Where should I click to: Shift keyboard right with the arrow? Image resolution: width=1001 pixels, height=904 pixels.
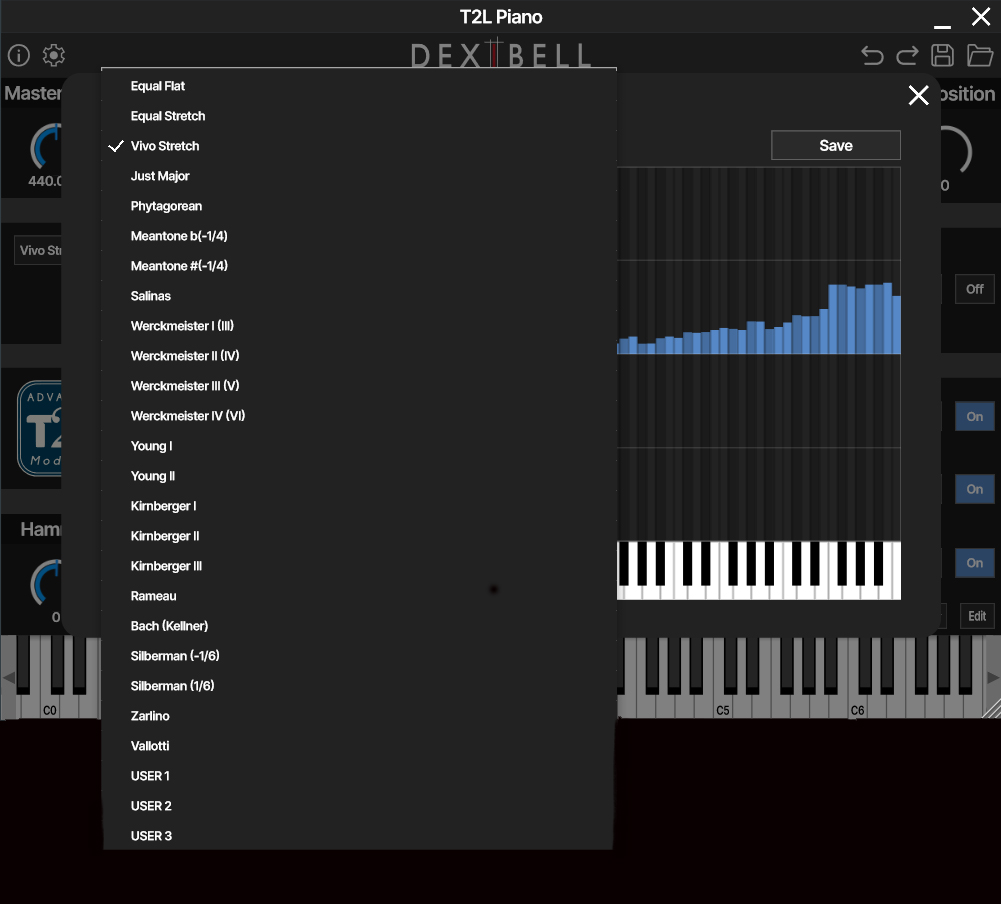993,677
